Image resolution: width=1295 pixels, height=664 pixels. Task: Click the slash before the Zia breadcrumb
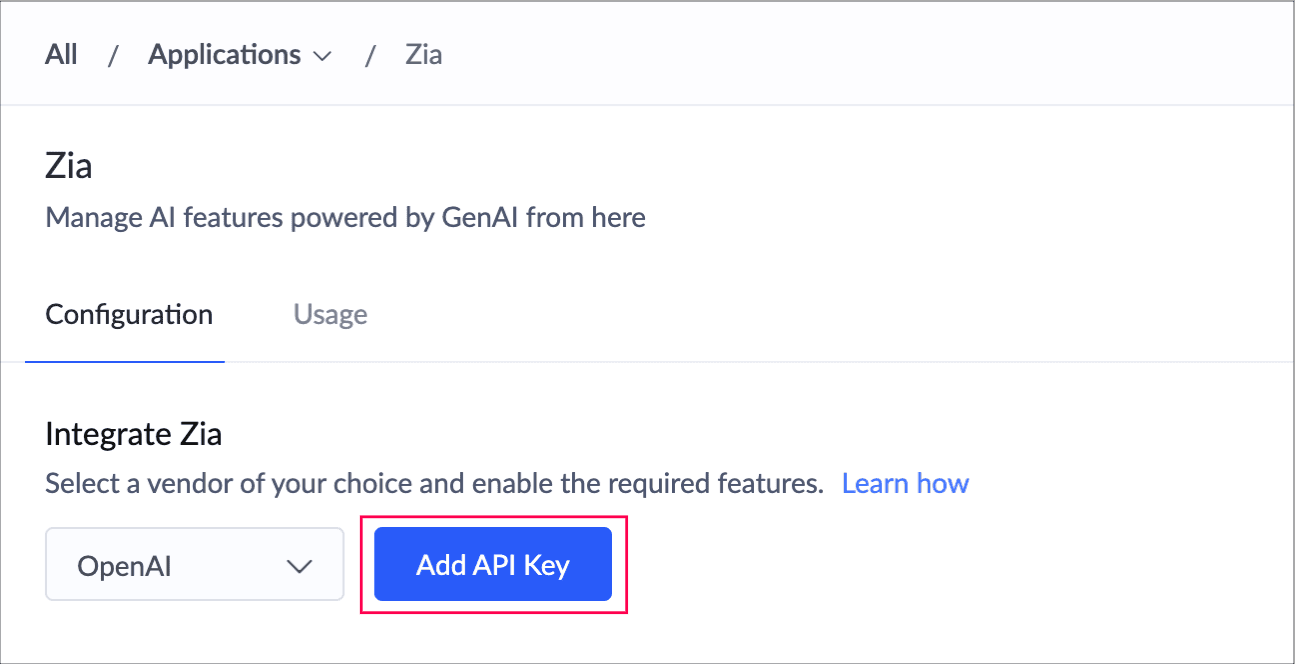pos(370,56)
